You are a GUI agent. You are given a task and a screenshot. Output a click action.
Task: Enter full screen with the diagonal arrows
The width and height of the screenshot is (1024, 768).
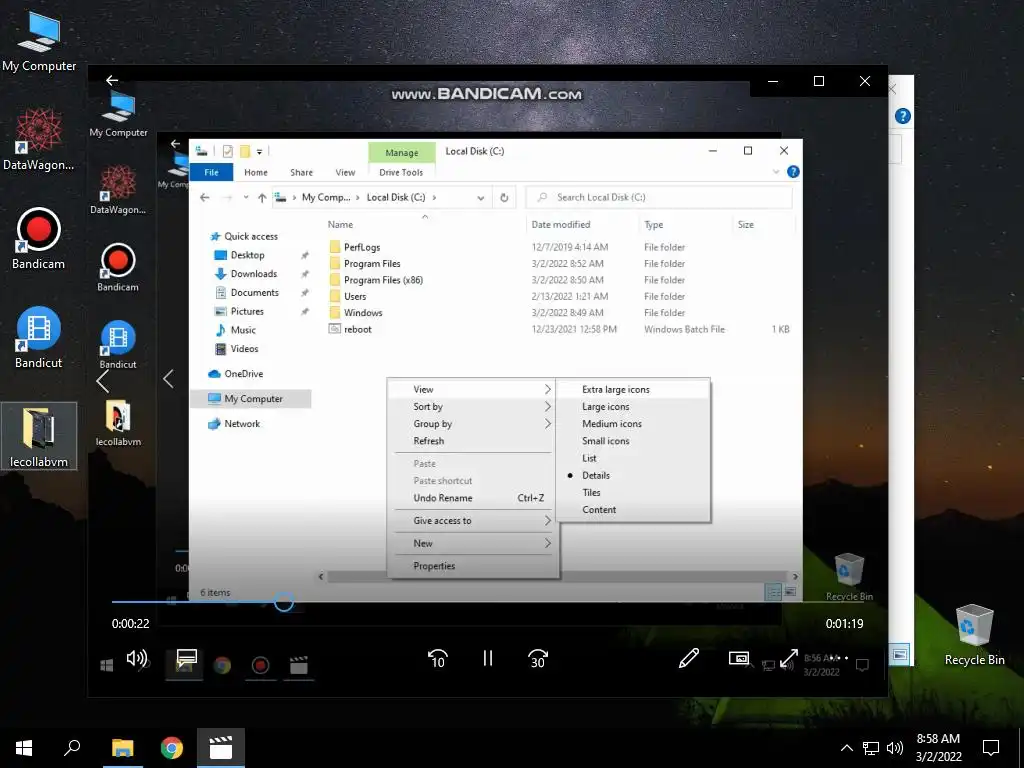(788, 658)
